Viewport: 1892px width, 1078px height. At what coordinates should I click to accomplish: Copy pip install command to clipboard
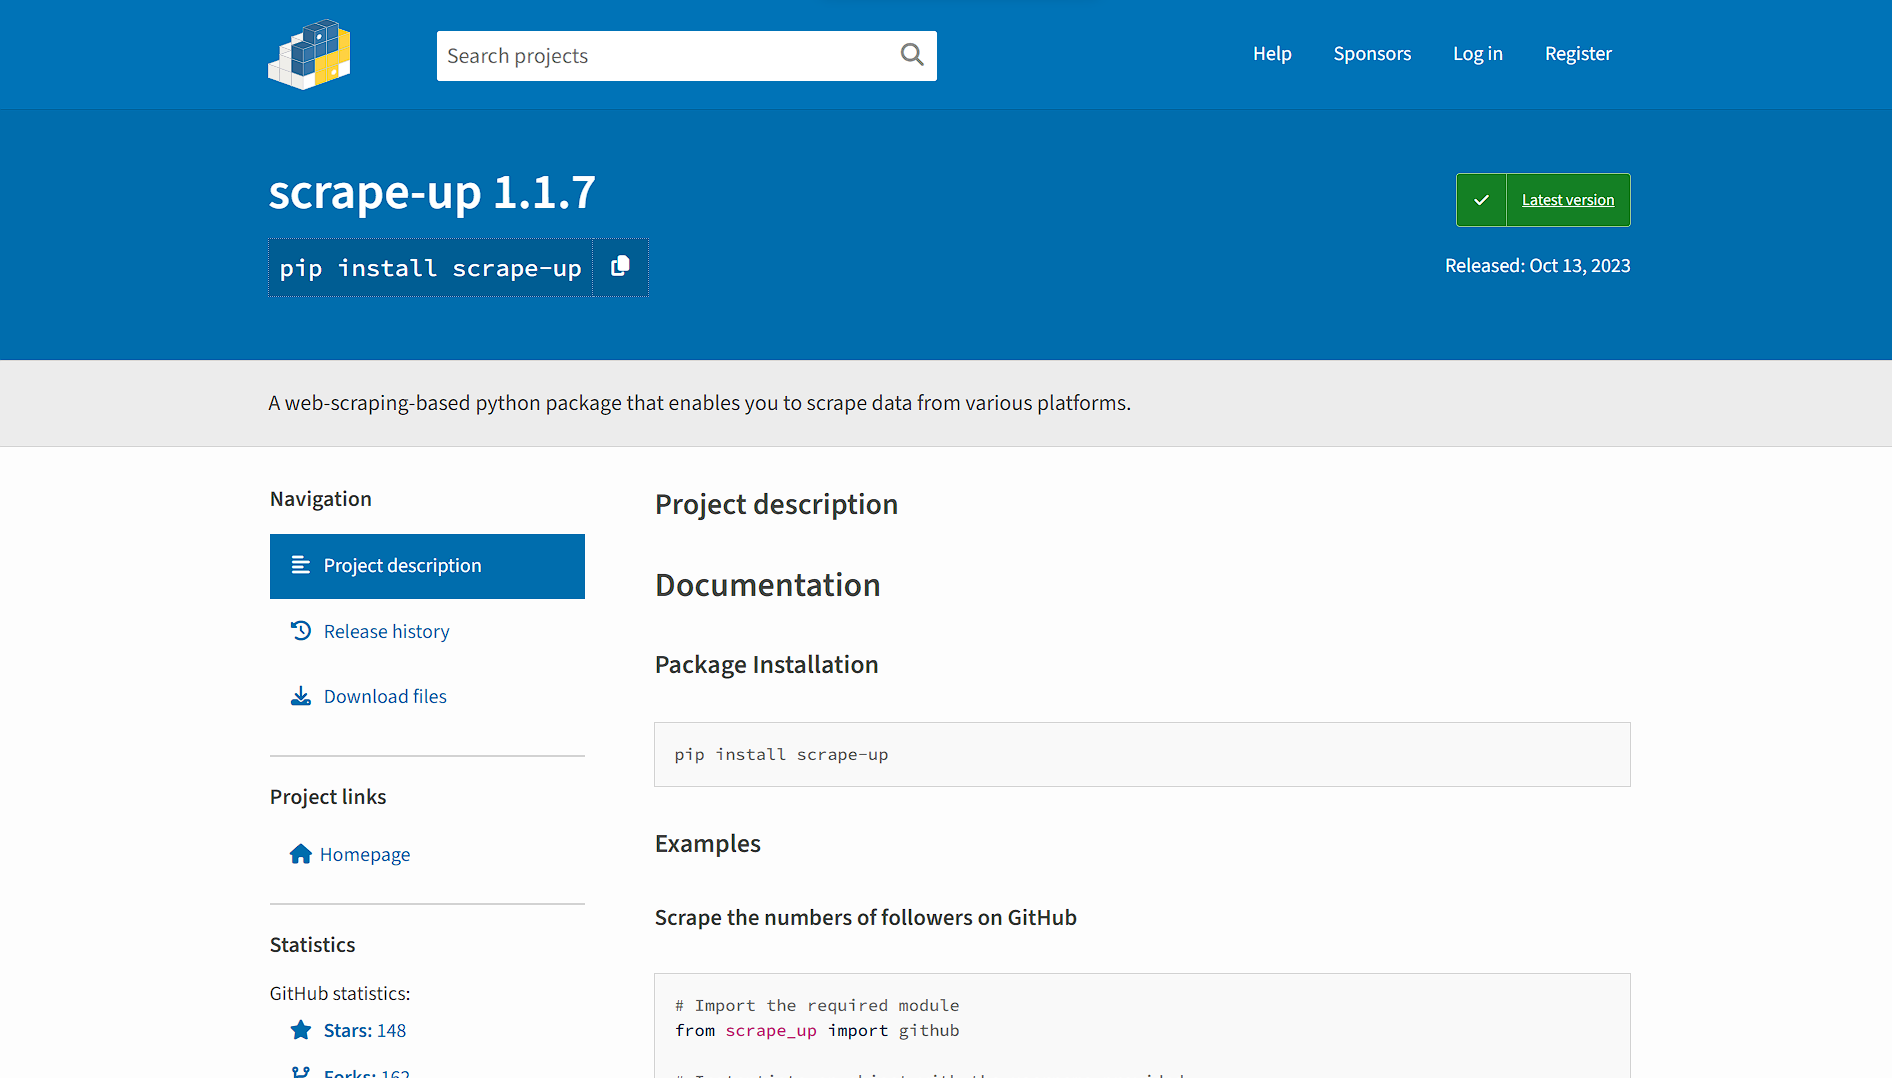coord(621,267)
